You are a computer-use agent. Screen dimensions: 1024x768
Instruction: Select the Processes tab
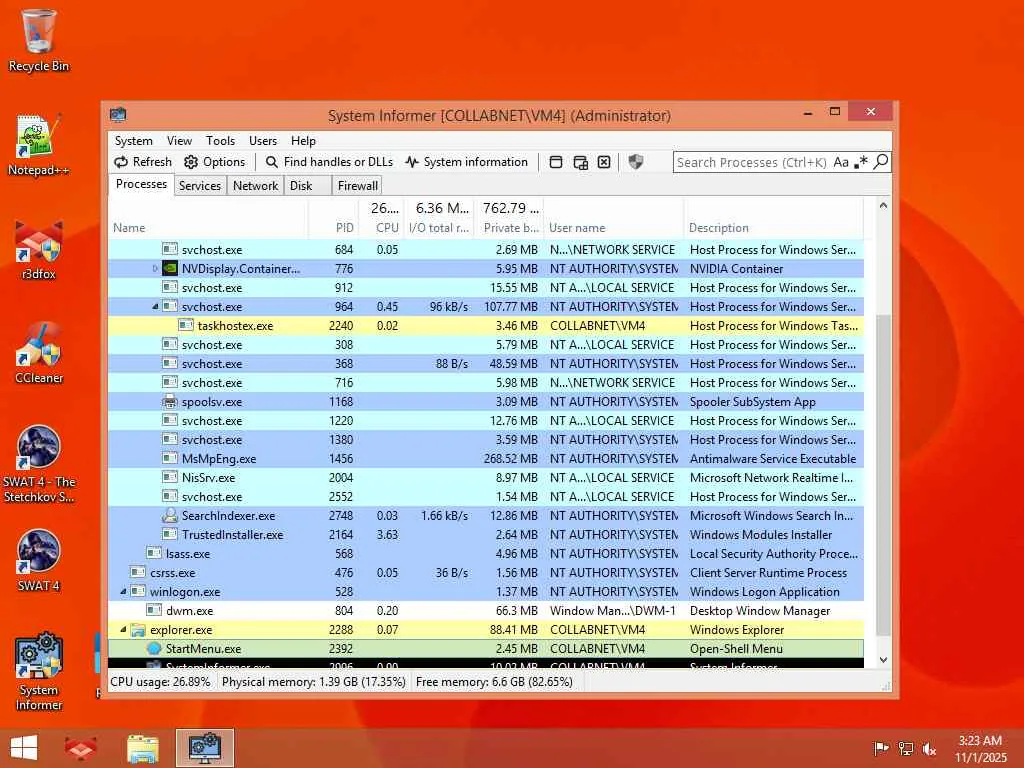click(141, 184)
